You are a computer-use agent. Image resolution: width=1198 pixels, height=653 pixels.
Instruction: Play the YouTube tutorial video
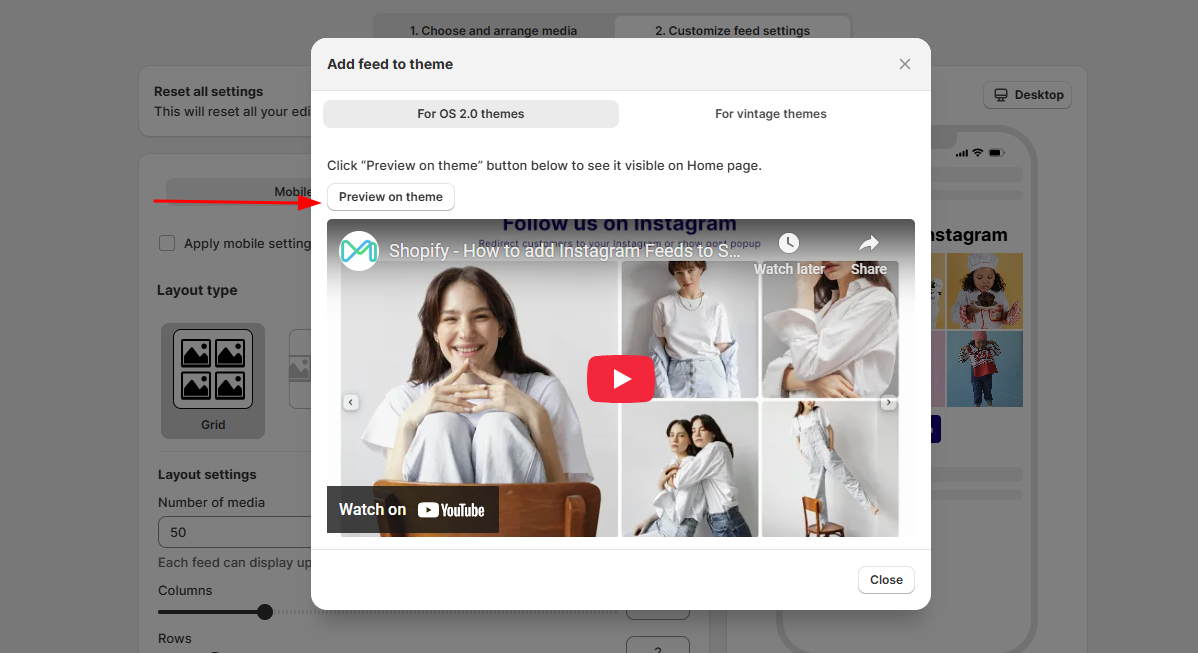point(620,379)
